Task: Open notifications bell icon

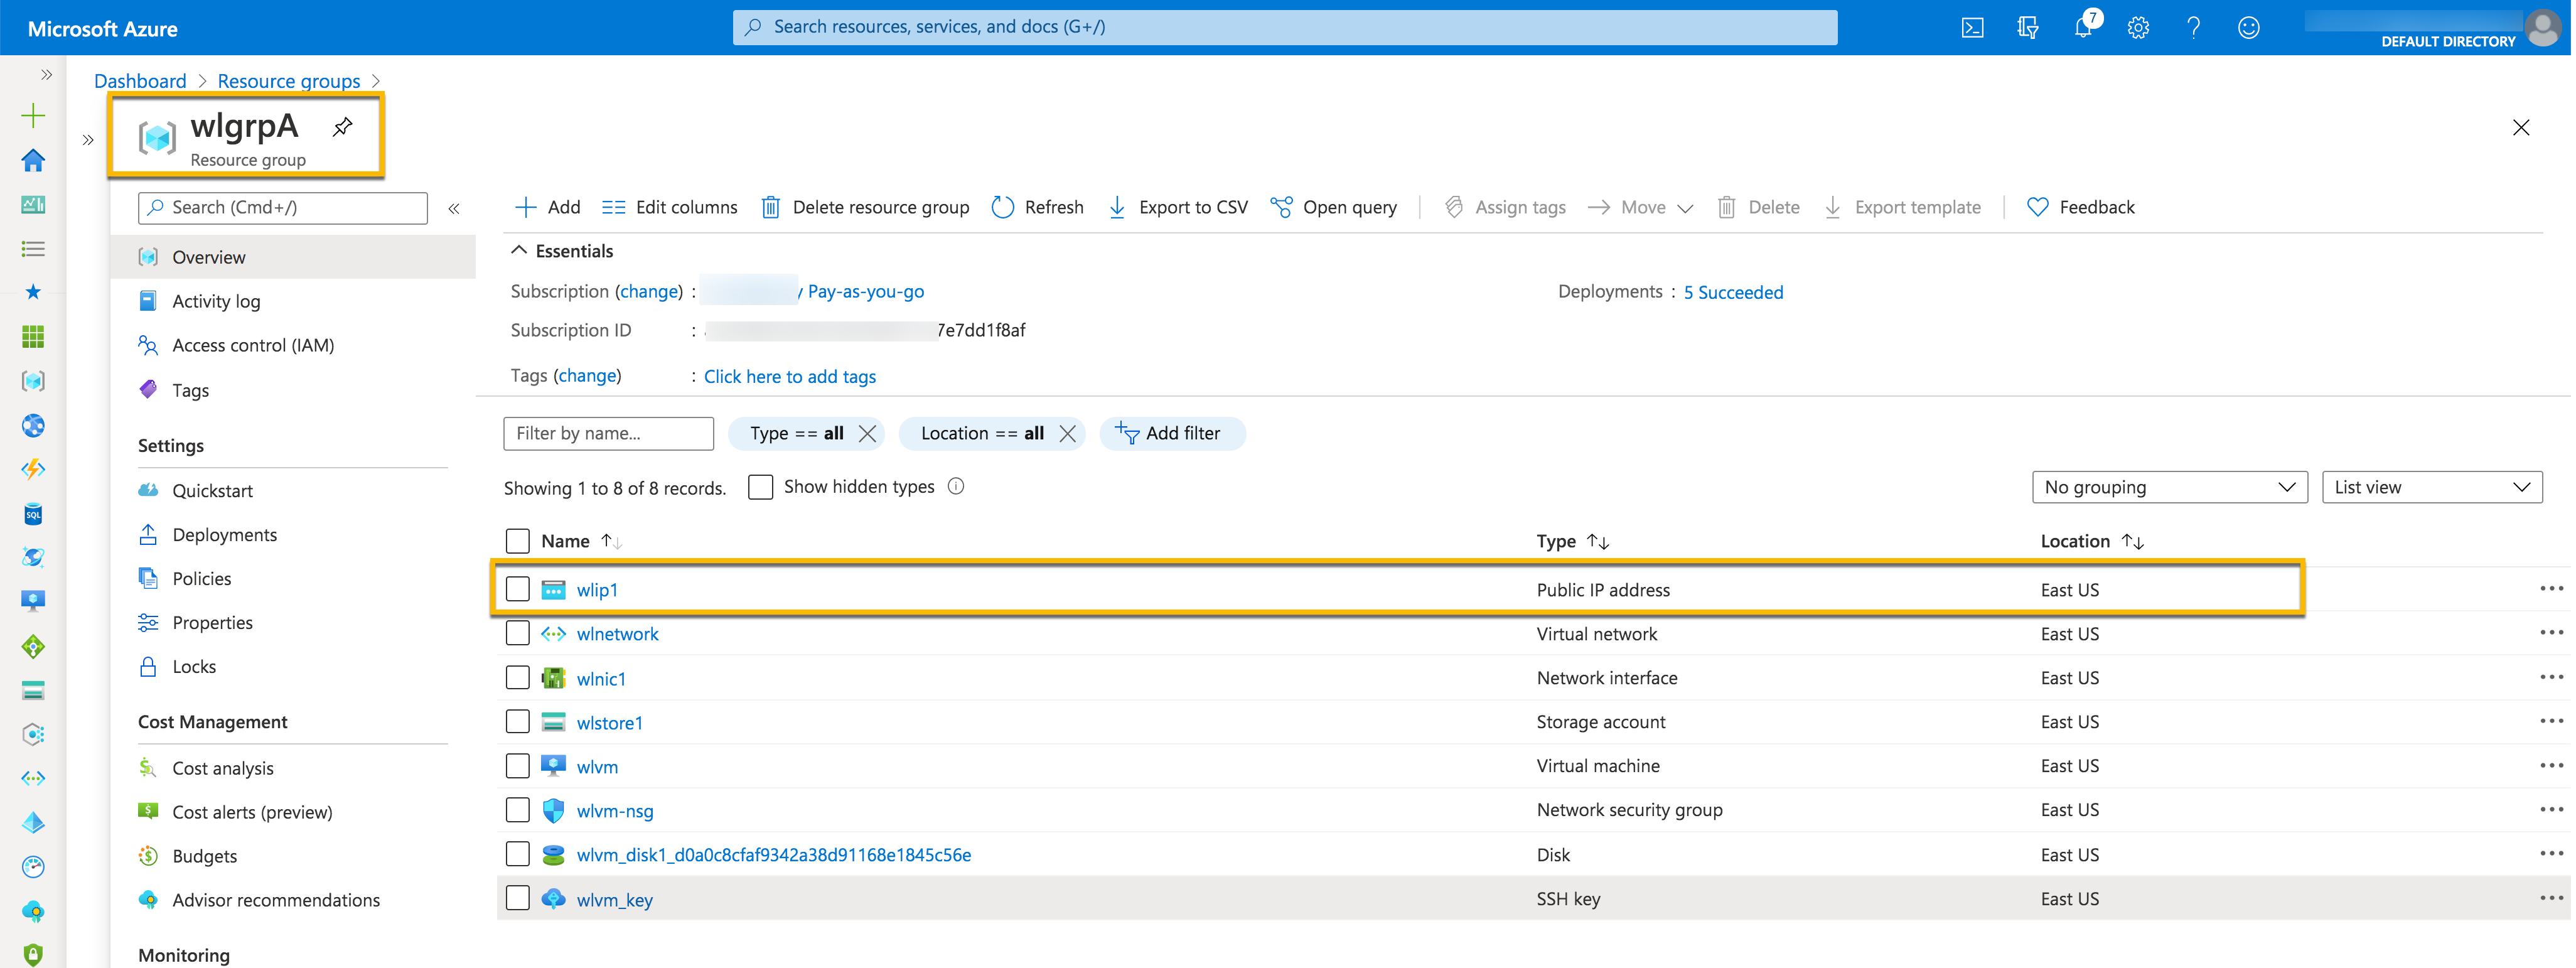Action: (x=2082, y=27)
